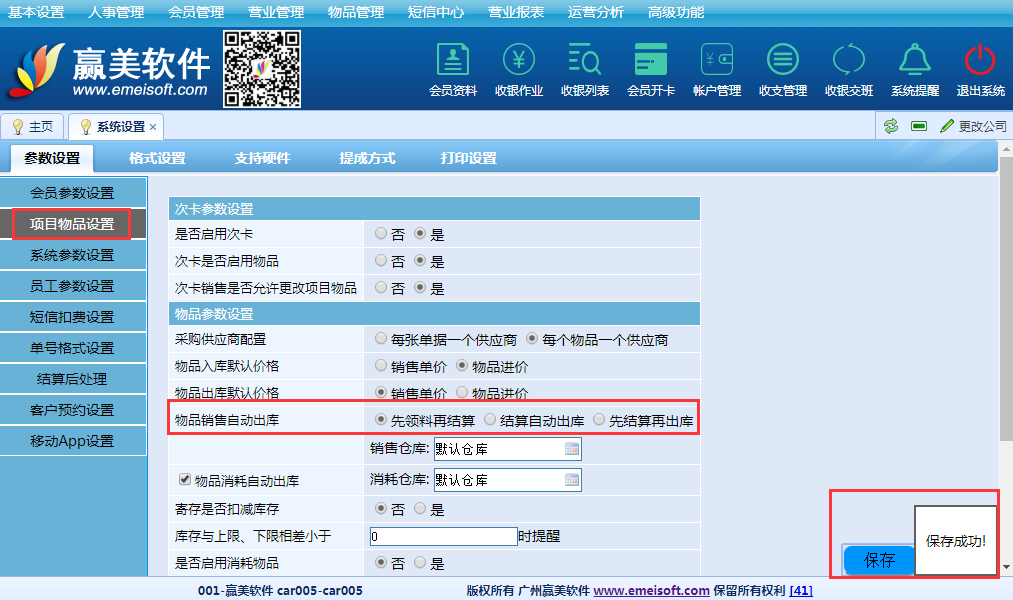Click the 收支管理 income-expense icon

pyautogui.click(x=782, y=62)
